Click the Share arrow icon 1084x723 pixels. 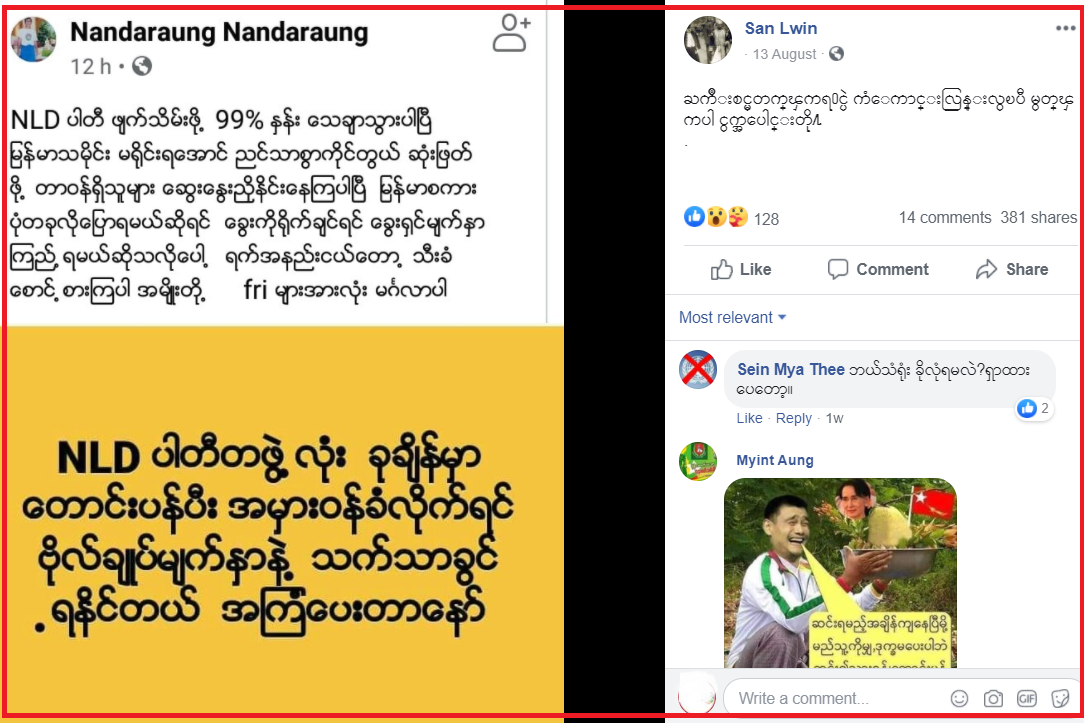987,270
